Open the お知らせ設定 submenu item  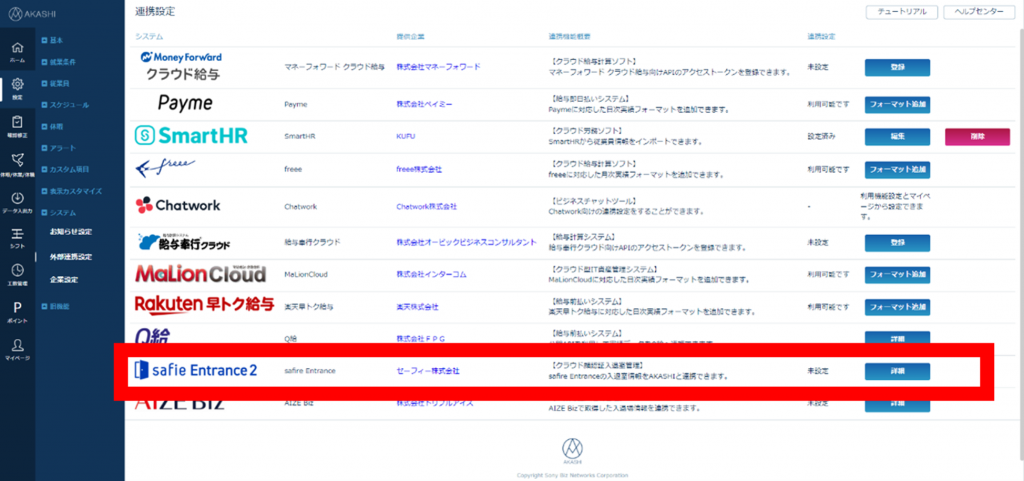click(71, 232)
